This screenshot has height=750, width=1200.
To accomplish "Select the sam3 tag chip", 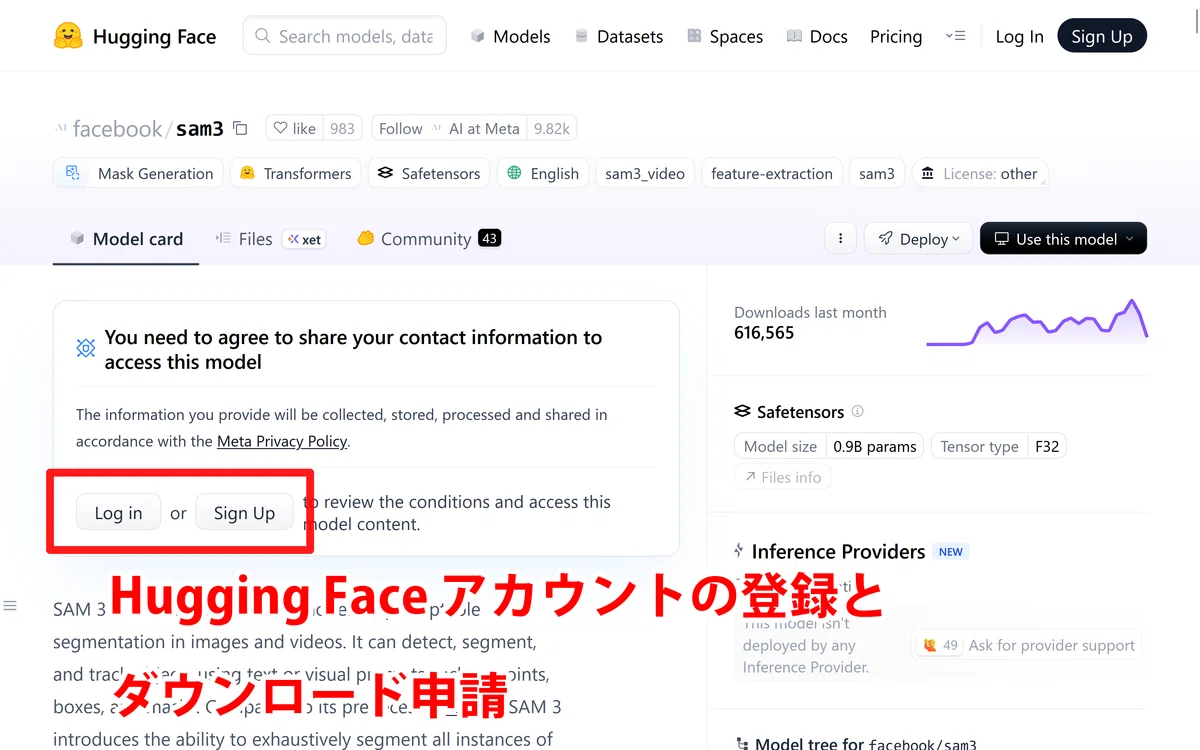I will point(877,173).
